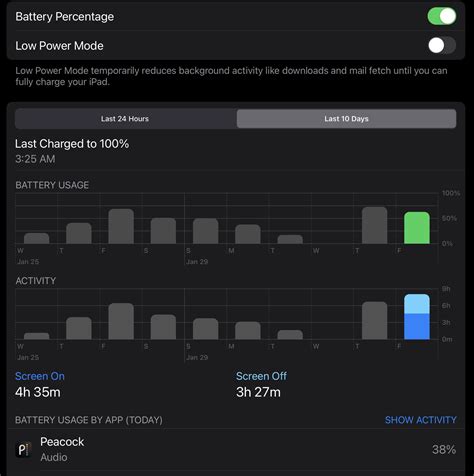Select Wednesday Jan 25 battery usage bar
This screenshot has height=476, width=474.
click(x=36, y=238)
